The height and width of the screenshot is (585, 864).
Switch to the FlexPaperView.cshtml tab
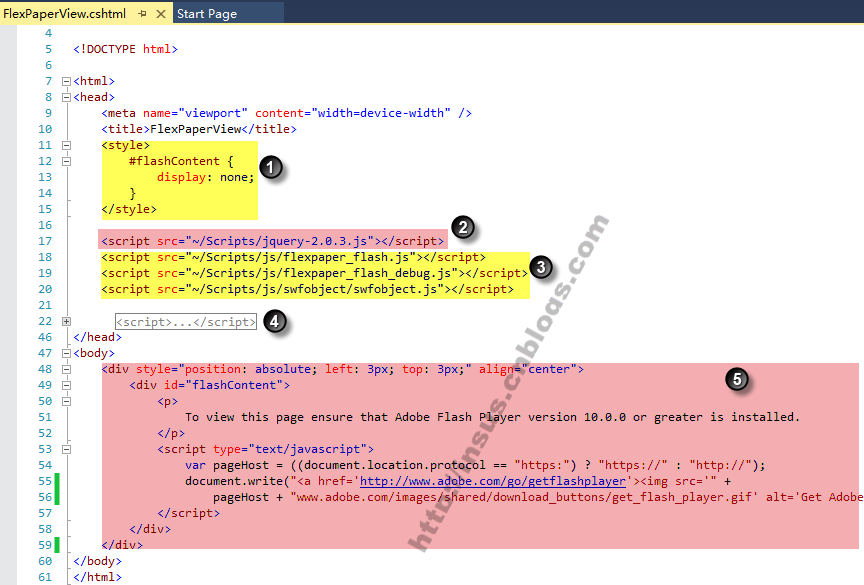64,14
